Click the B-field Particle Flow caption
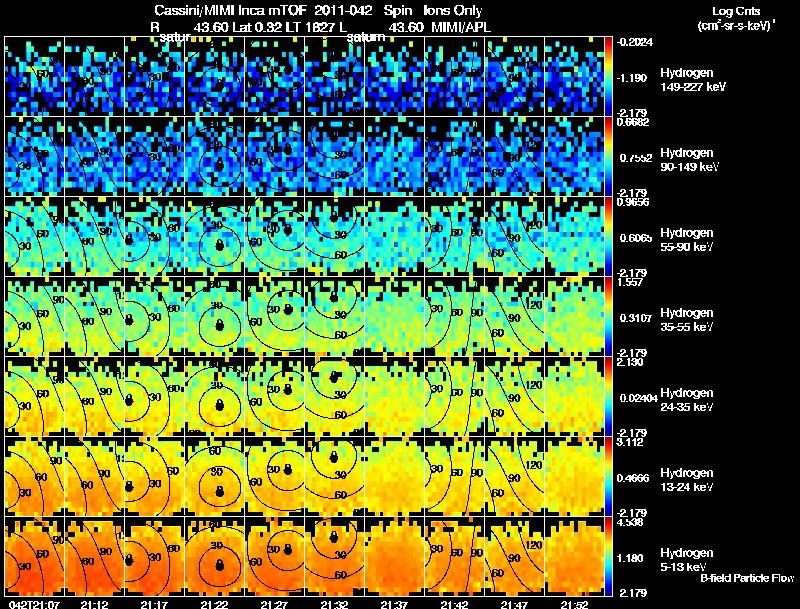The width and height of the screenshot is (800, 609). coord(747,578)
